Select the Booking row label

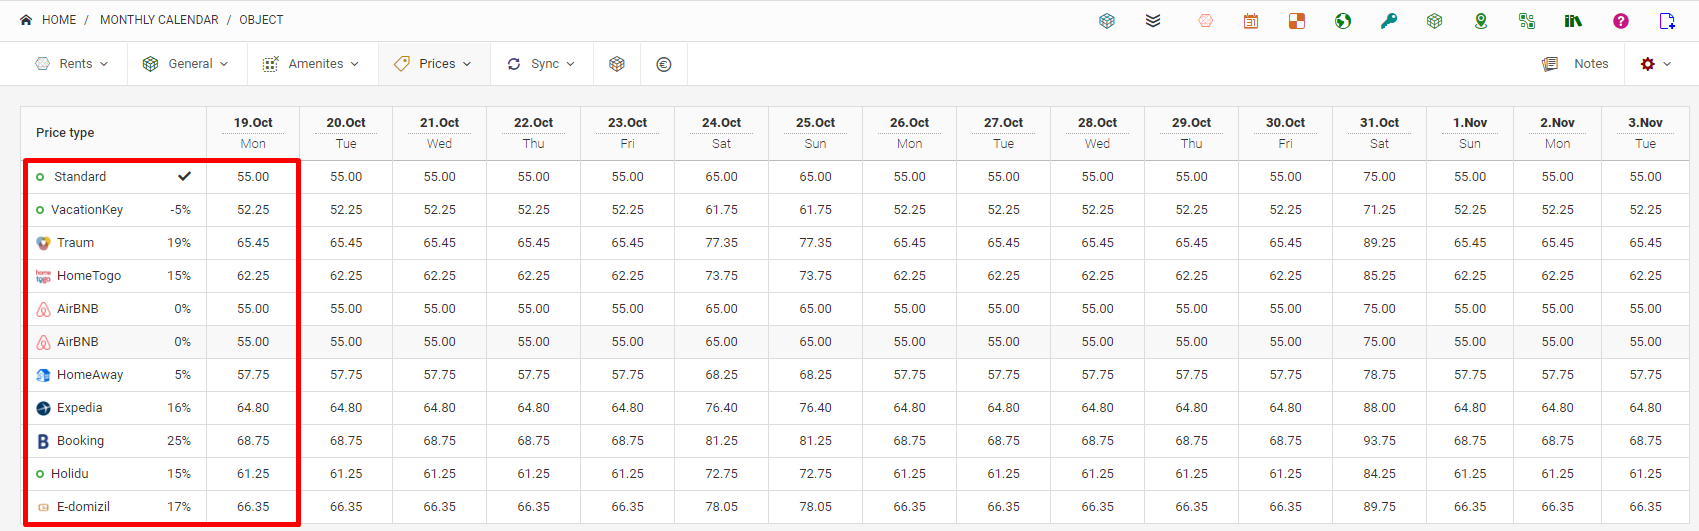[80, 441]
